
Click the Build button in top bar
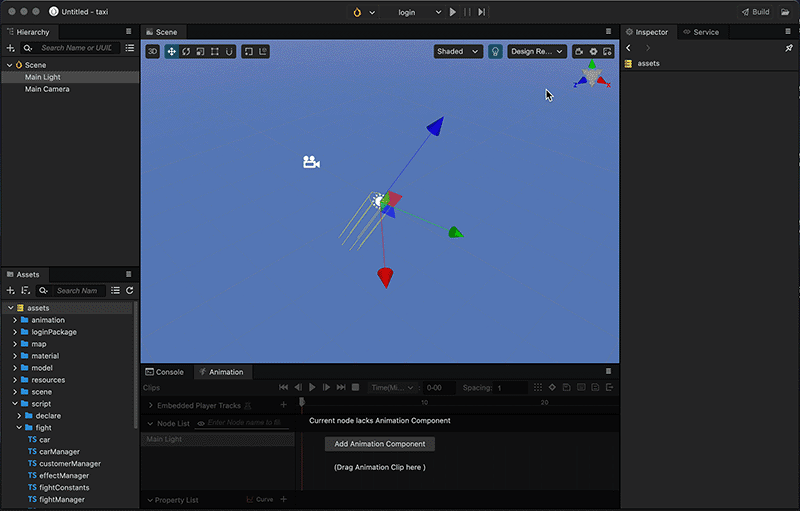pyautogui.click(x=755, y=12)
